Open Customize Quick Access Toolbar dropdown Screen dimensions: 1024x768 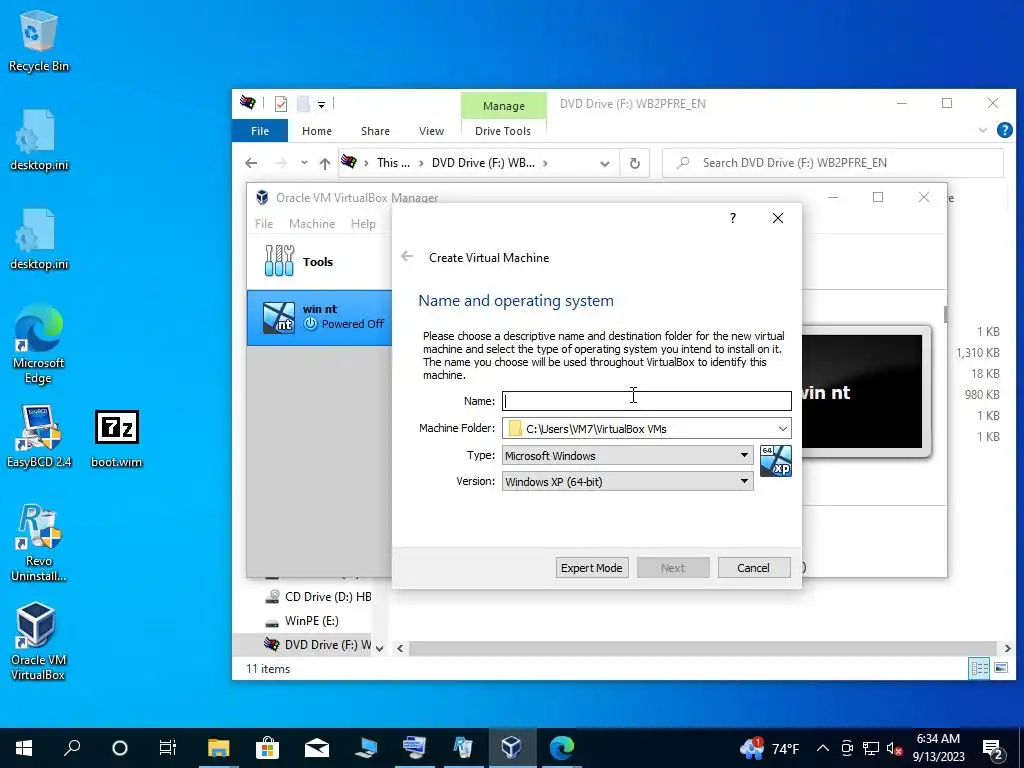click(321, 104)
